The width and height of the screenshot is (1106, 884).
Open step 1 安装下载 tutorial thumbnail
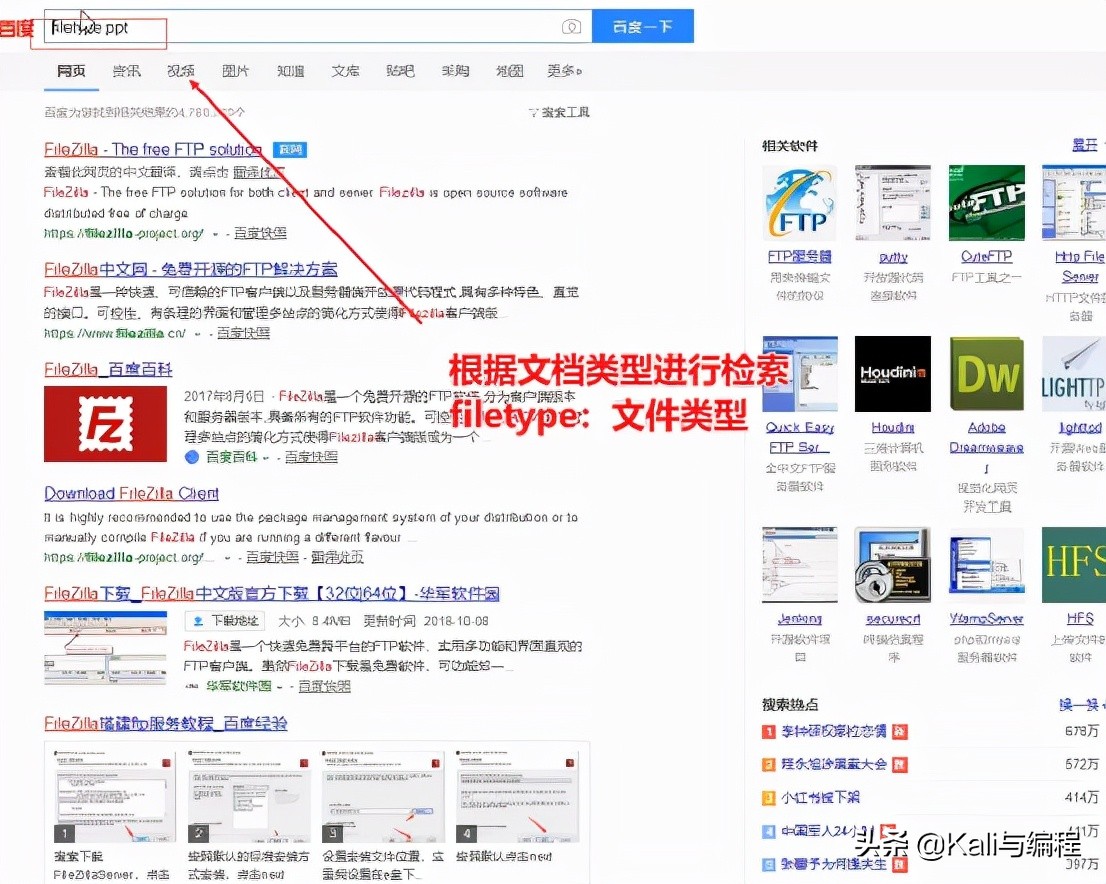tap(115, 797)
